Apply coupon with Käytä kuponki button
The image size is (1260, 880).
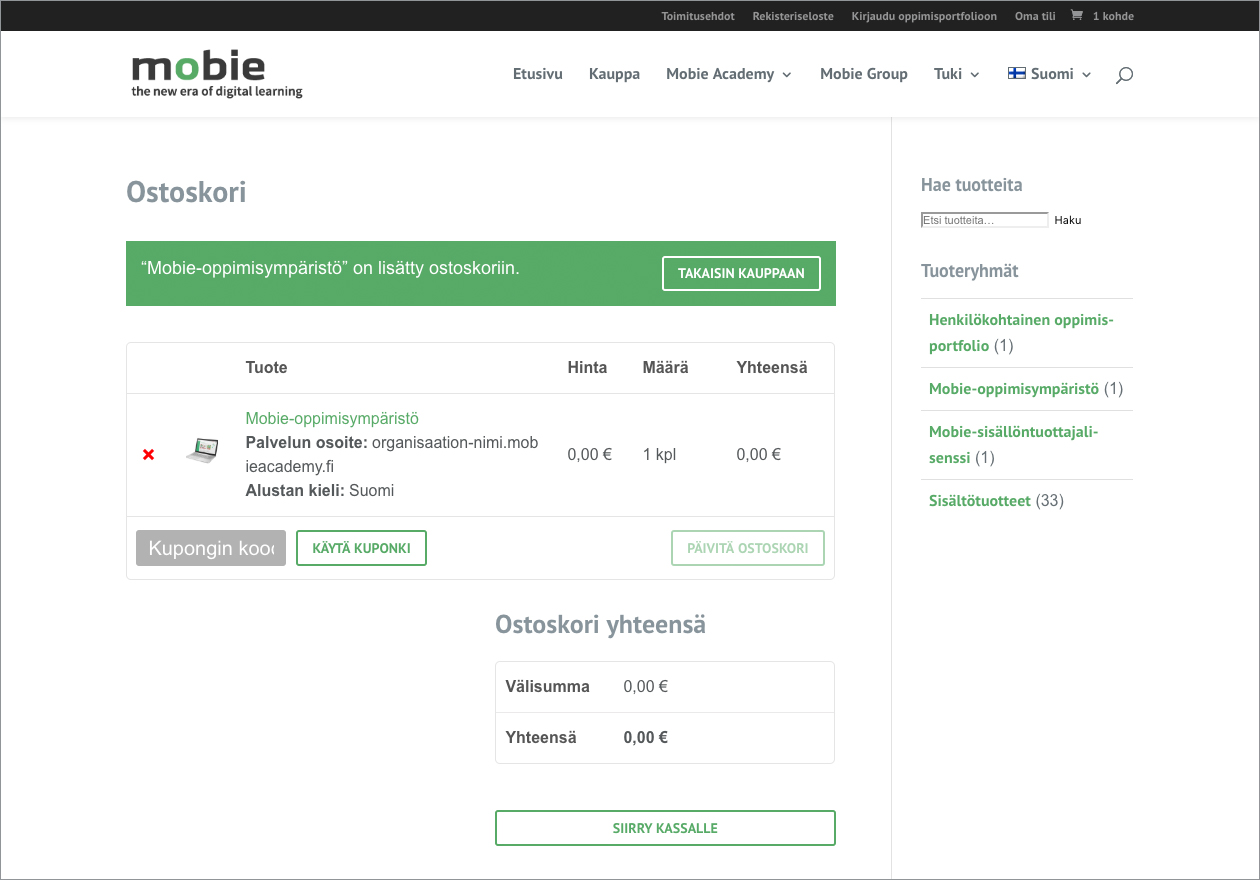[361, 548]
